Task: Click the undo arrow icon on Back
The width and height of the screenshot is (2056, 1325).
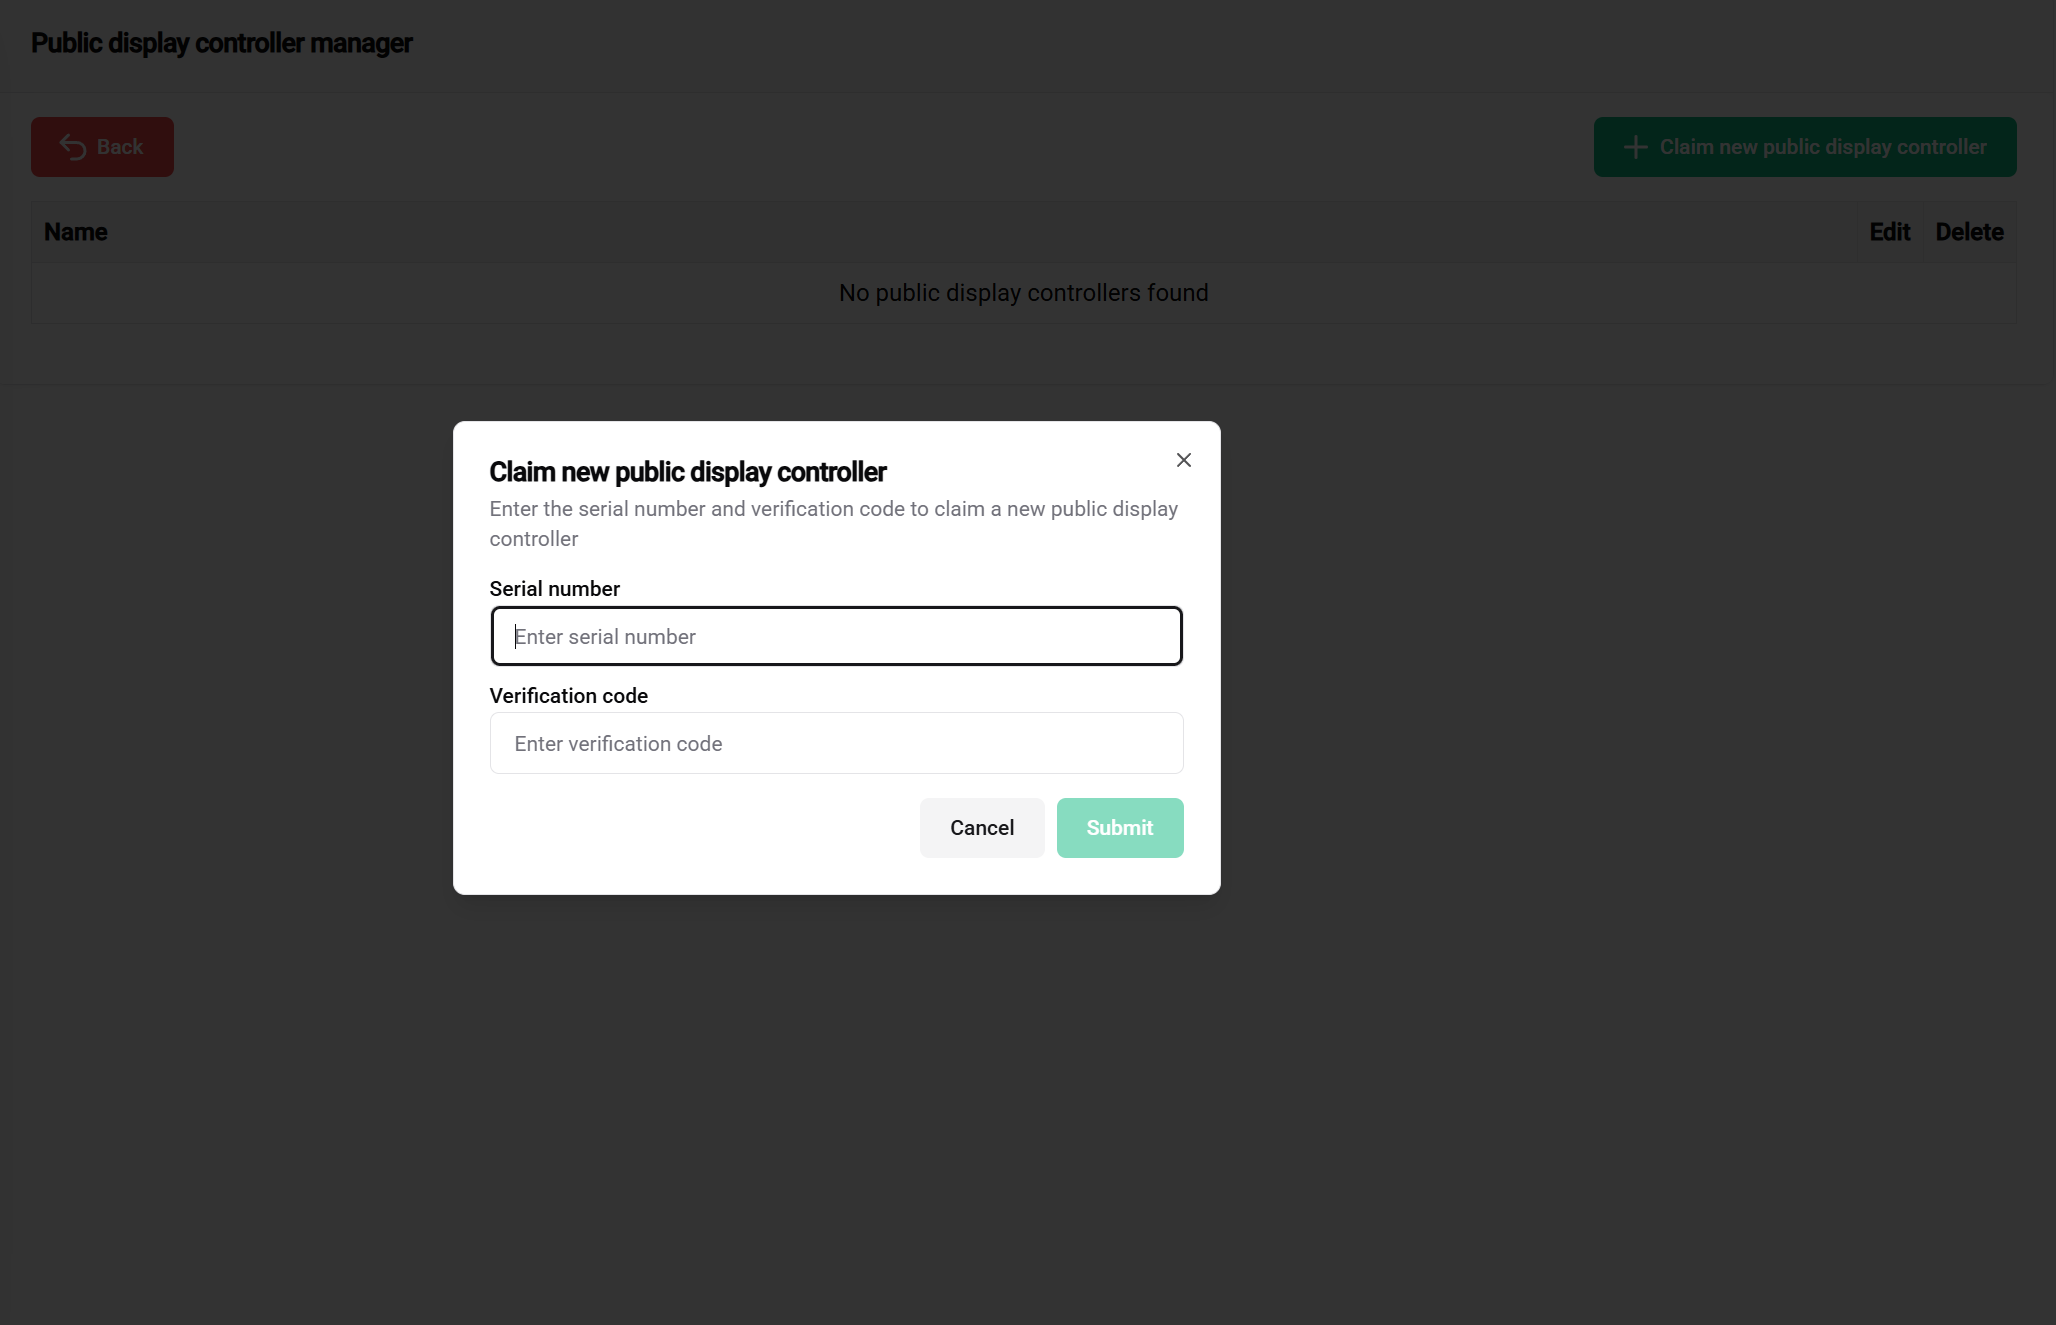Action: coord(73,147)
